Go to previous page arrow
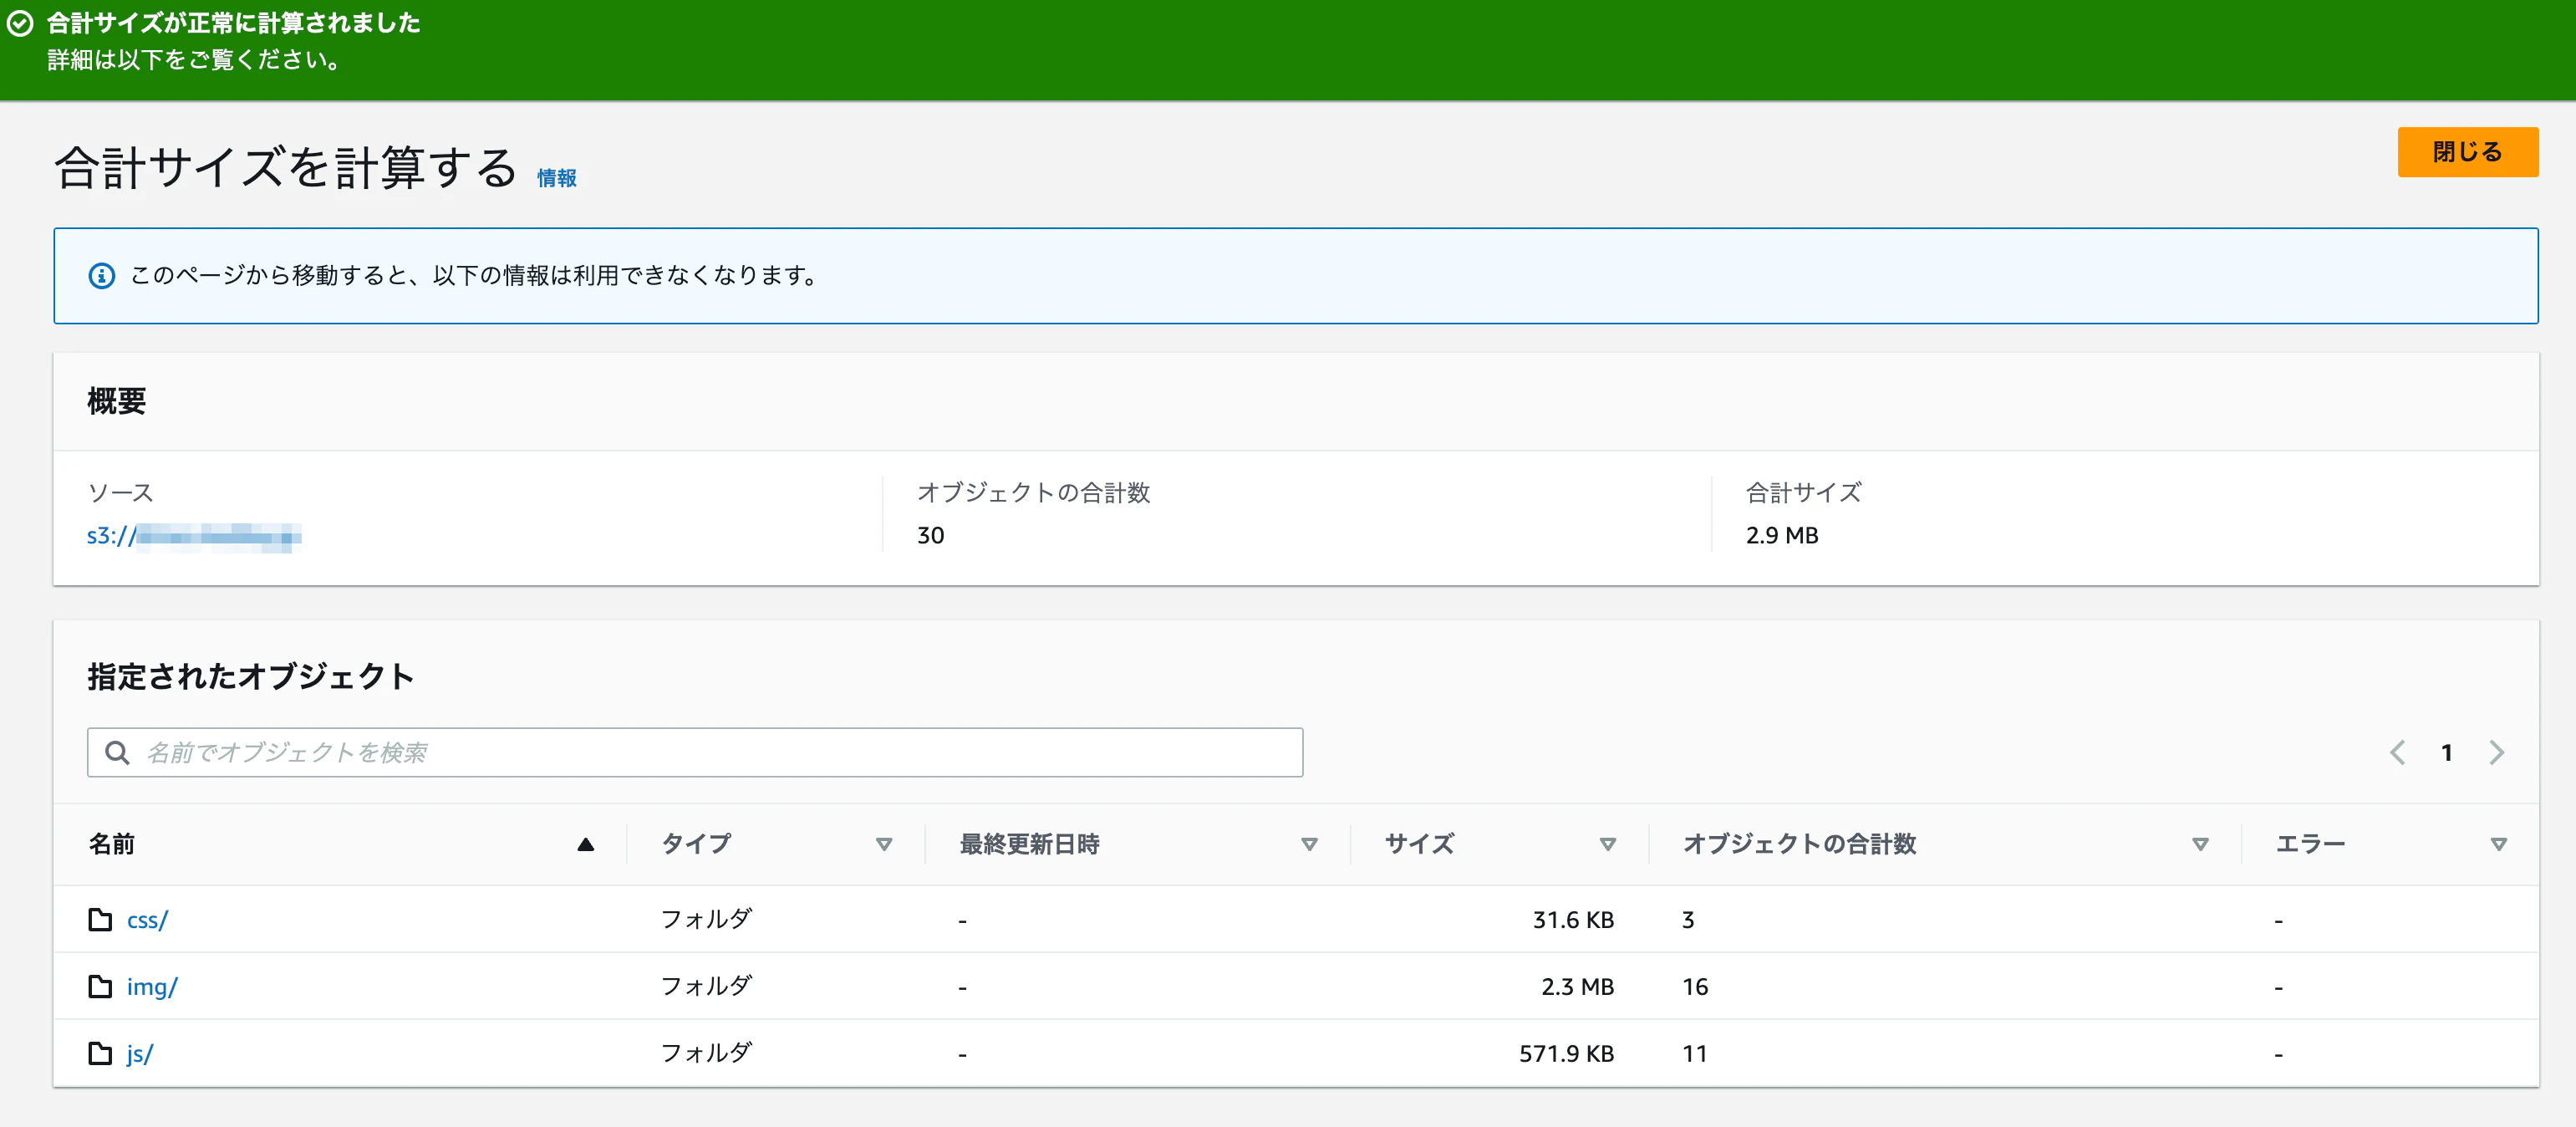Screen dimensions: 2576x1127 2397,752
